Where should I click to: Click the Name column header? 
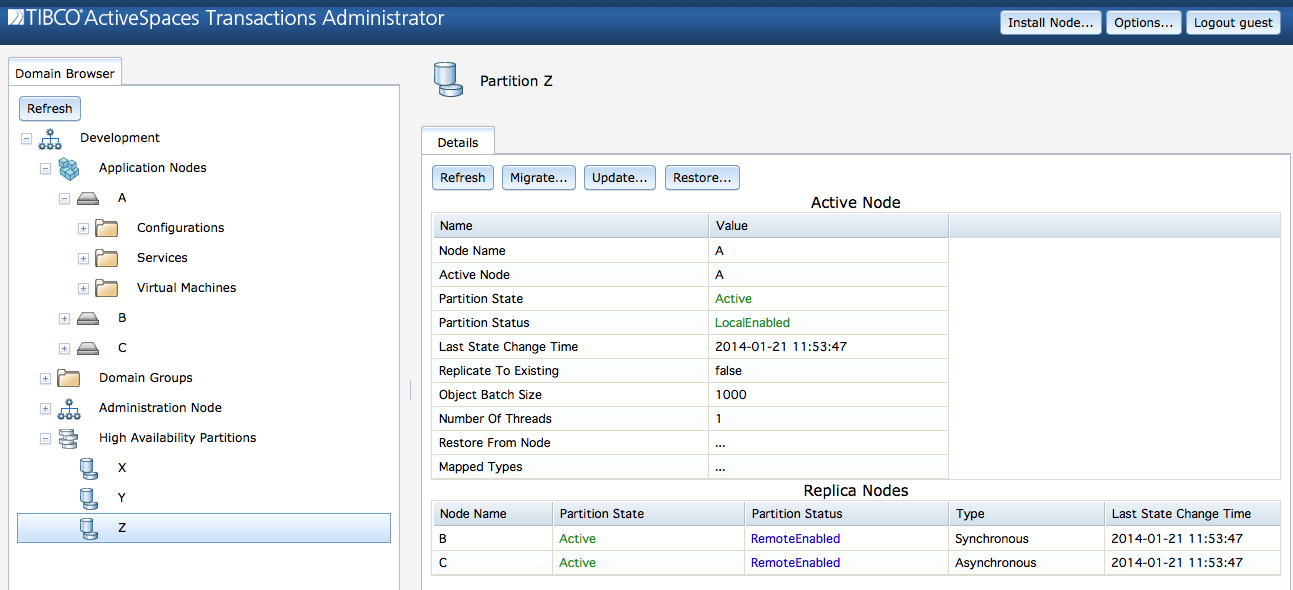570,226
